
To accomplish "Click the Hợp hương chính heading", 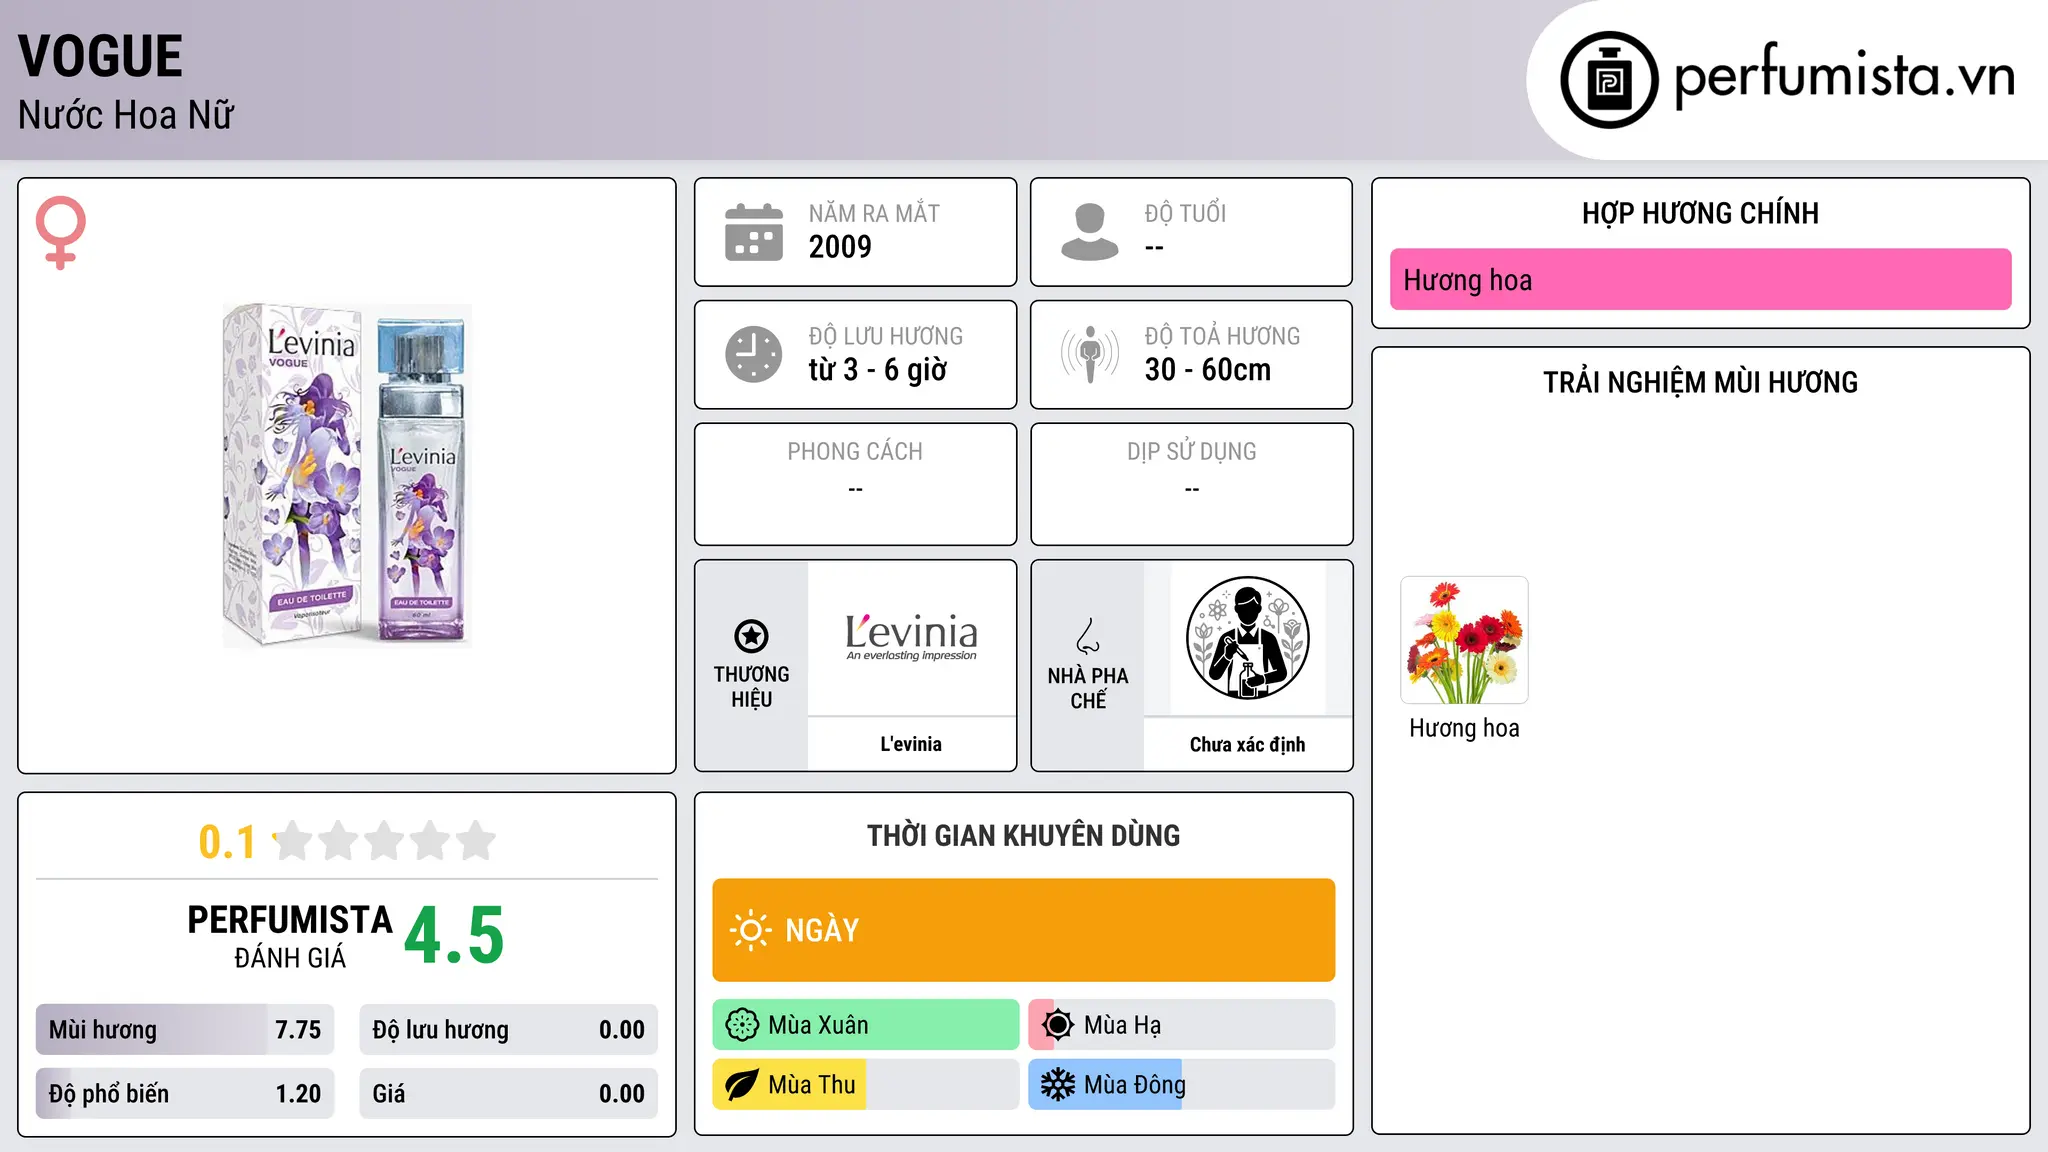I will [1700, 213].
